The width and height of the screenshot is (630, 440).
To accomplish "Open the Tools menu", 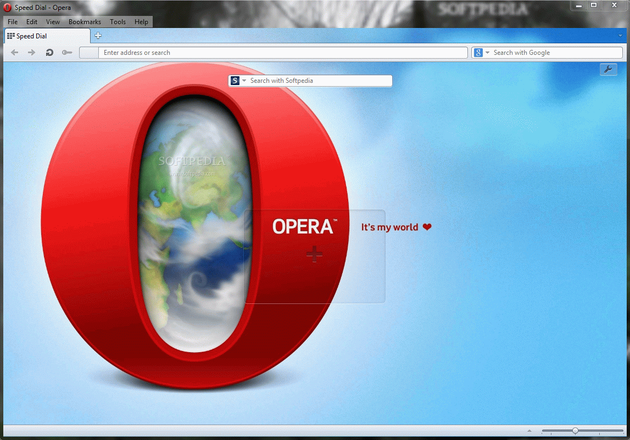I will (x=118, y=21).
